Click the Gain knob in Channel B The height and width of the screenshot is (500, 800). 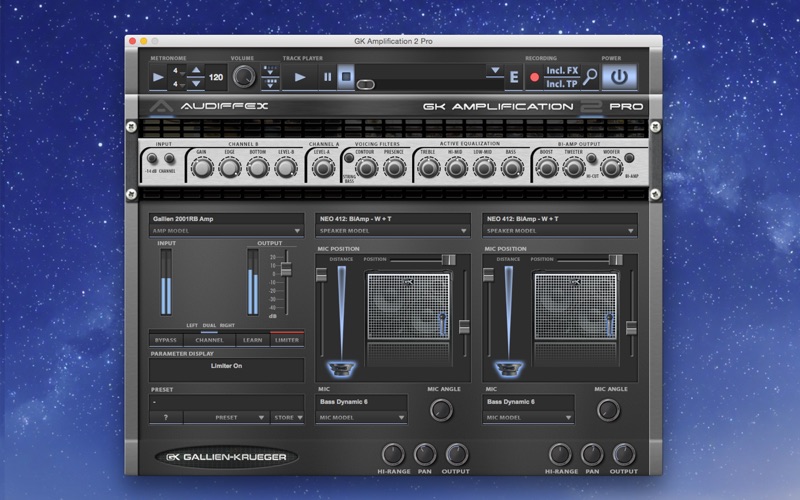[203, 168]
